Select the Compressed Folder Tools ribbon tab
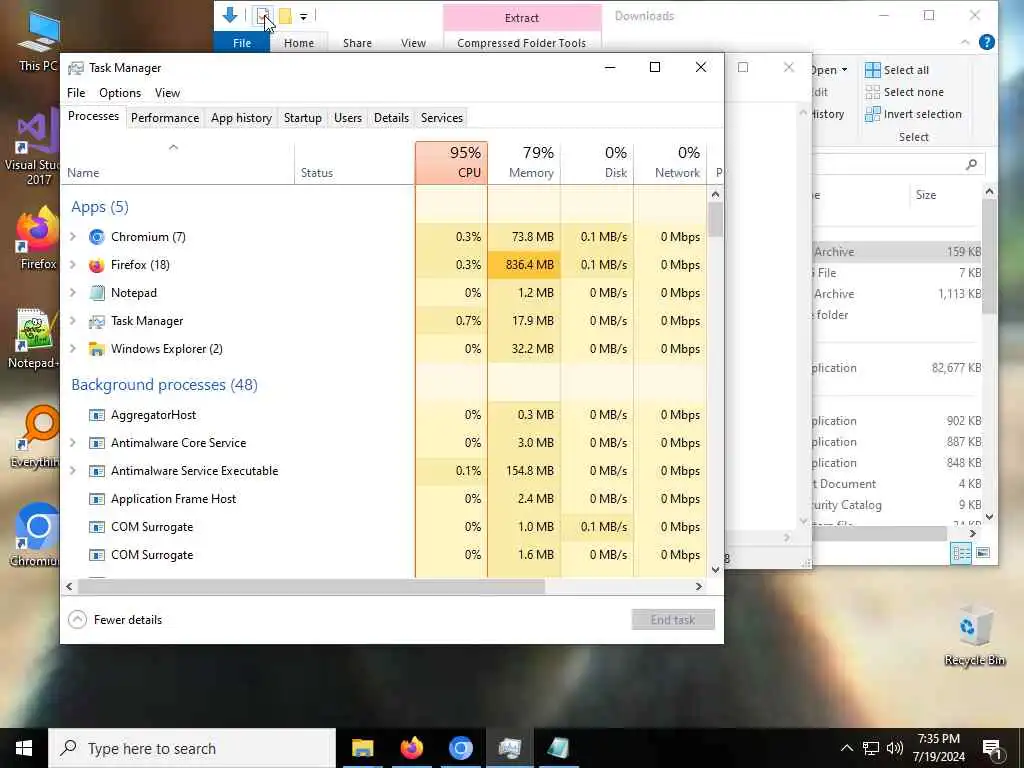This screenshot has width=1024, height=768. 521,43
